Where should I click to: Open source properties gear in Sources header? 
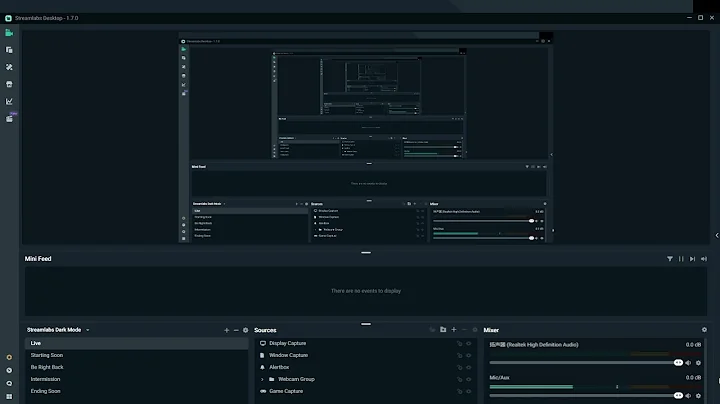(x=475, y=330)
